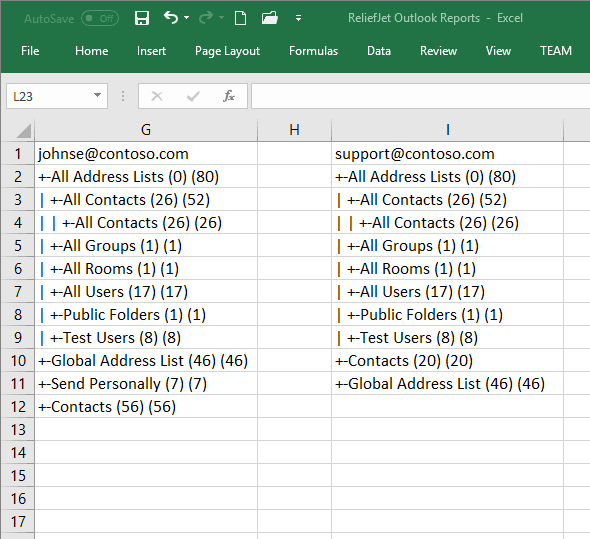Select the support@contoso.com cell
The image size is (590, 539).
tap(447, 154)
